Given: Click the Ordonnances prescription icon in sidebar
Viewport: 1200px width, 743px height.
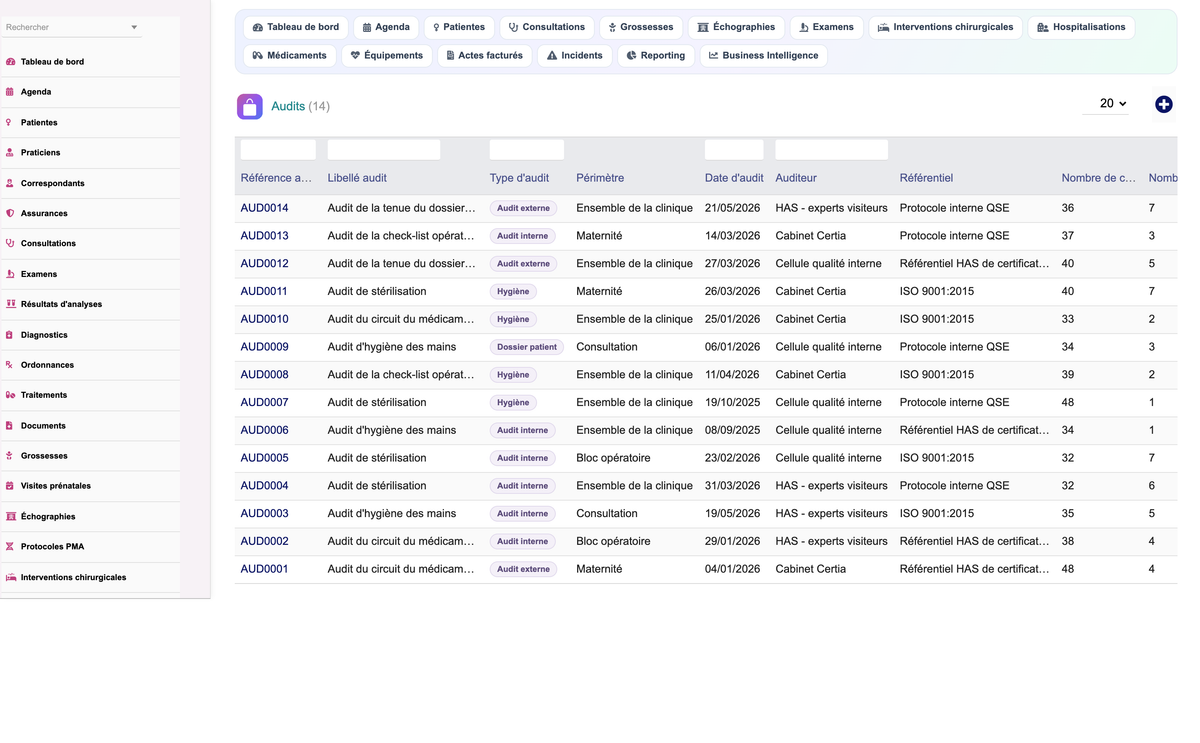Looking at the screenshot, I should (x=10, y=365).
